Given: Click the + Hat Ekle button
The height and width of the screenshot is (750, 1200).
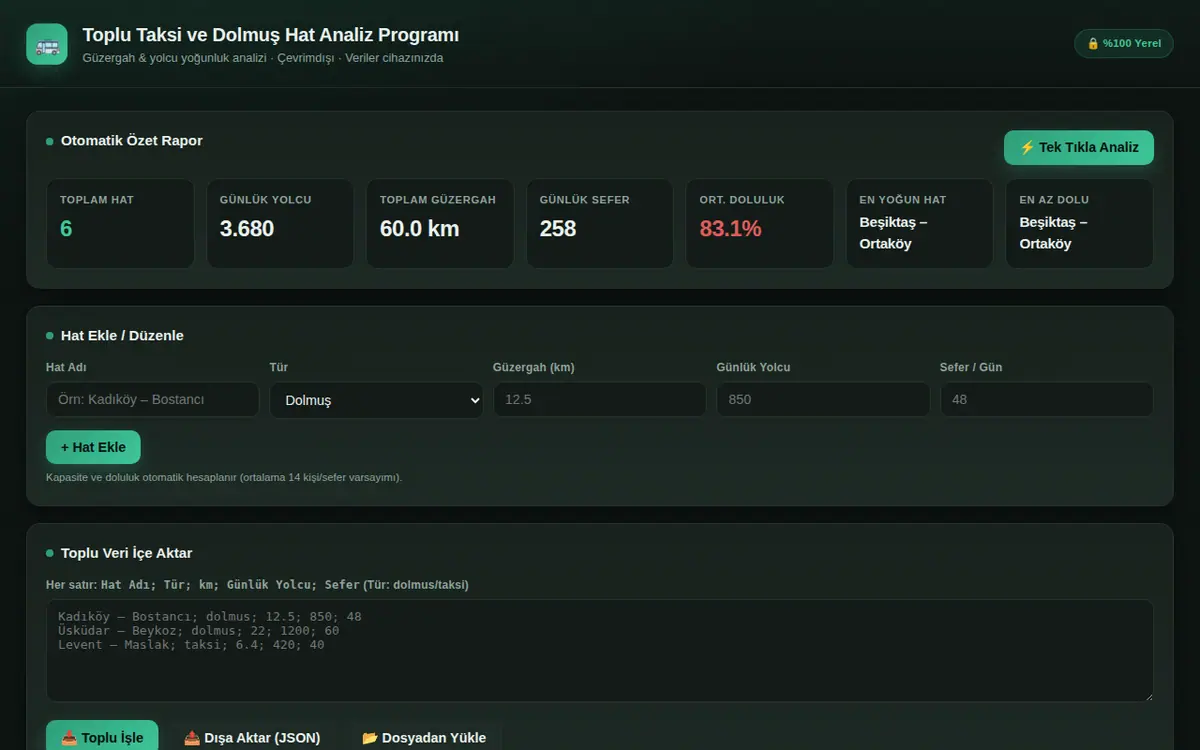Looking at the screenshot, I should point(93,447).
